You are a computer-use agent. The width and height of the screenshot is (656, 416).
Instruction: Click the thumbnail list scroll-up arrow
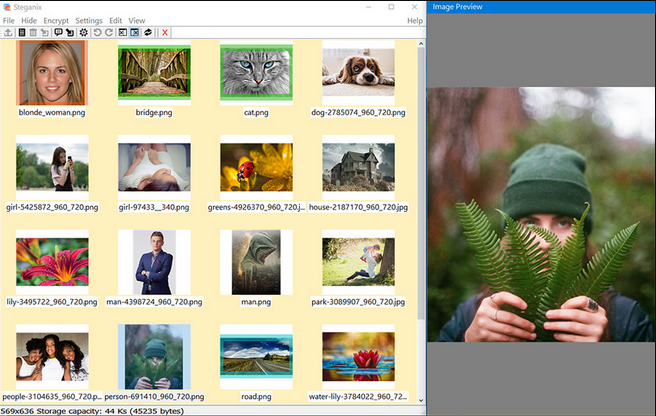click(421, 44)
